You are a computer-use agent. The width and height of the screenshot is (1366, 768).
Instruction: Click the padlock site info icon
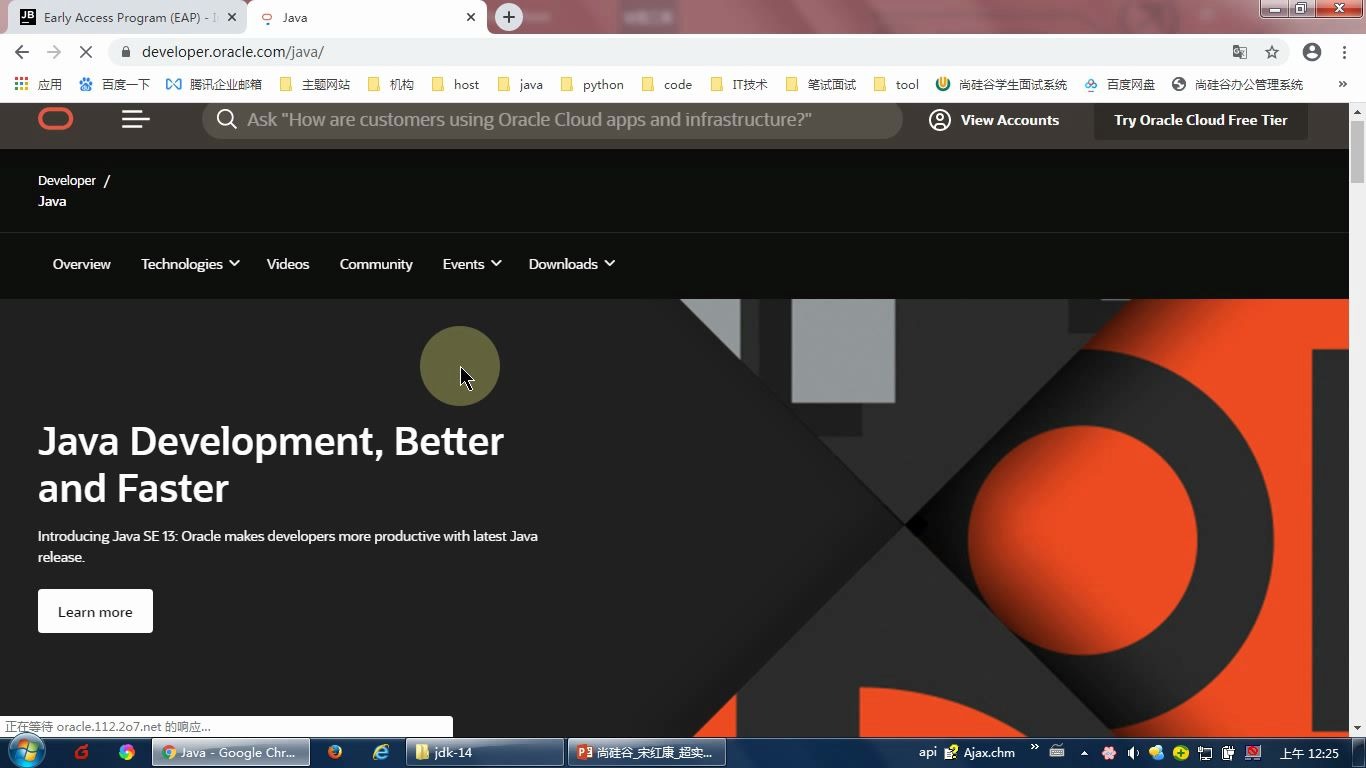point(126,52)
